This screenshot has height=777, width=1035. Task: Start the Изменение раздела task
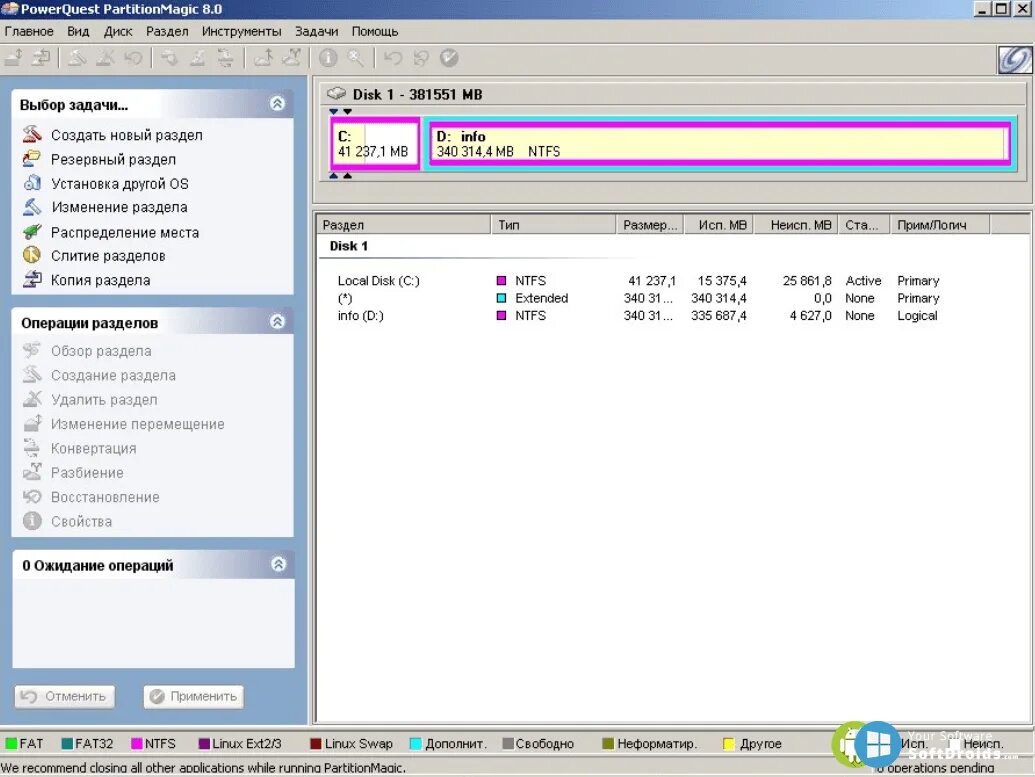(119, 207)
